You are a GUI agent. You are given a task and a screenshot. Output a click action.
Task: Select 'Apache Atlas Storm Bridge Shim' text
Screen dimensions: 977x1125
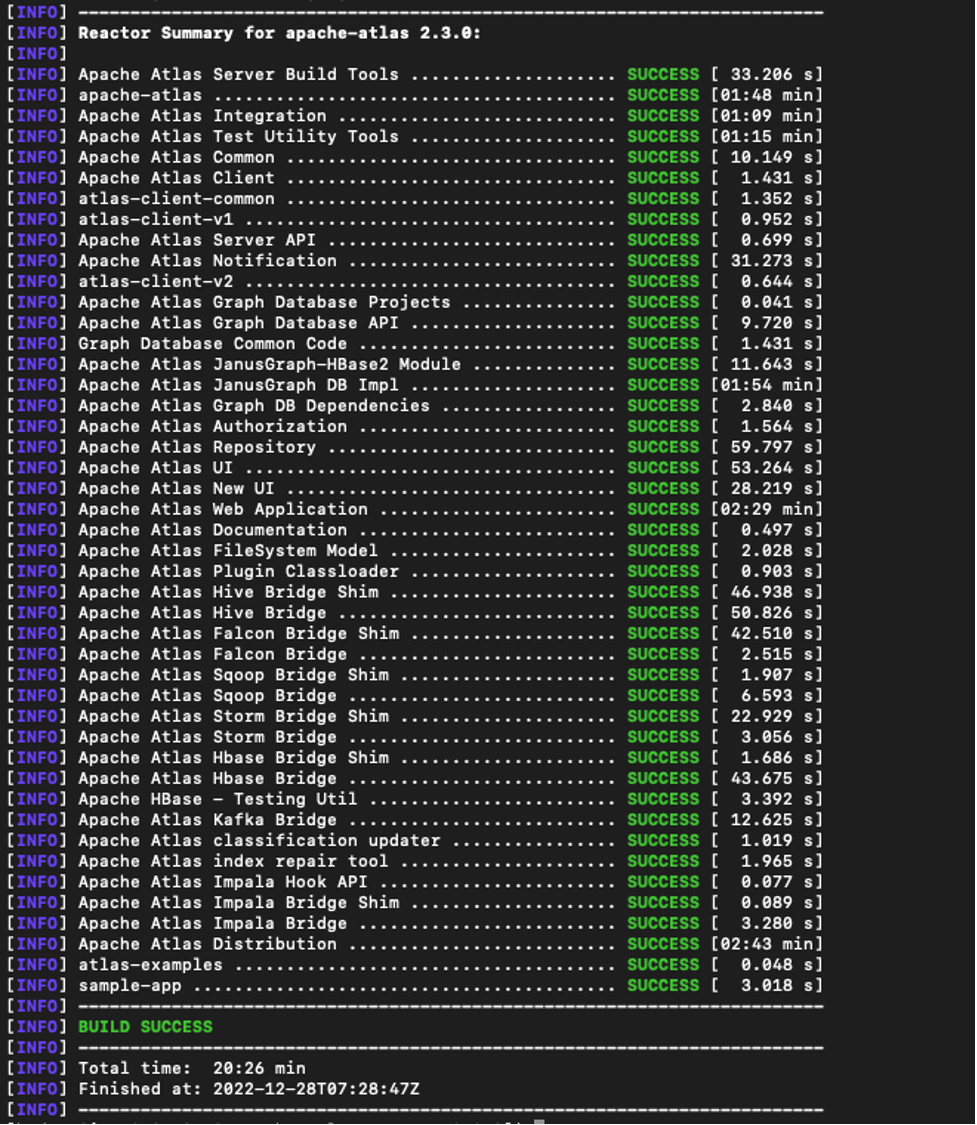point(233,717)
